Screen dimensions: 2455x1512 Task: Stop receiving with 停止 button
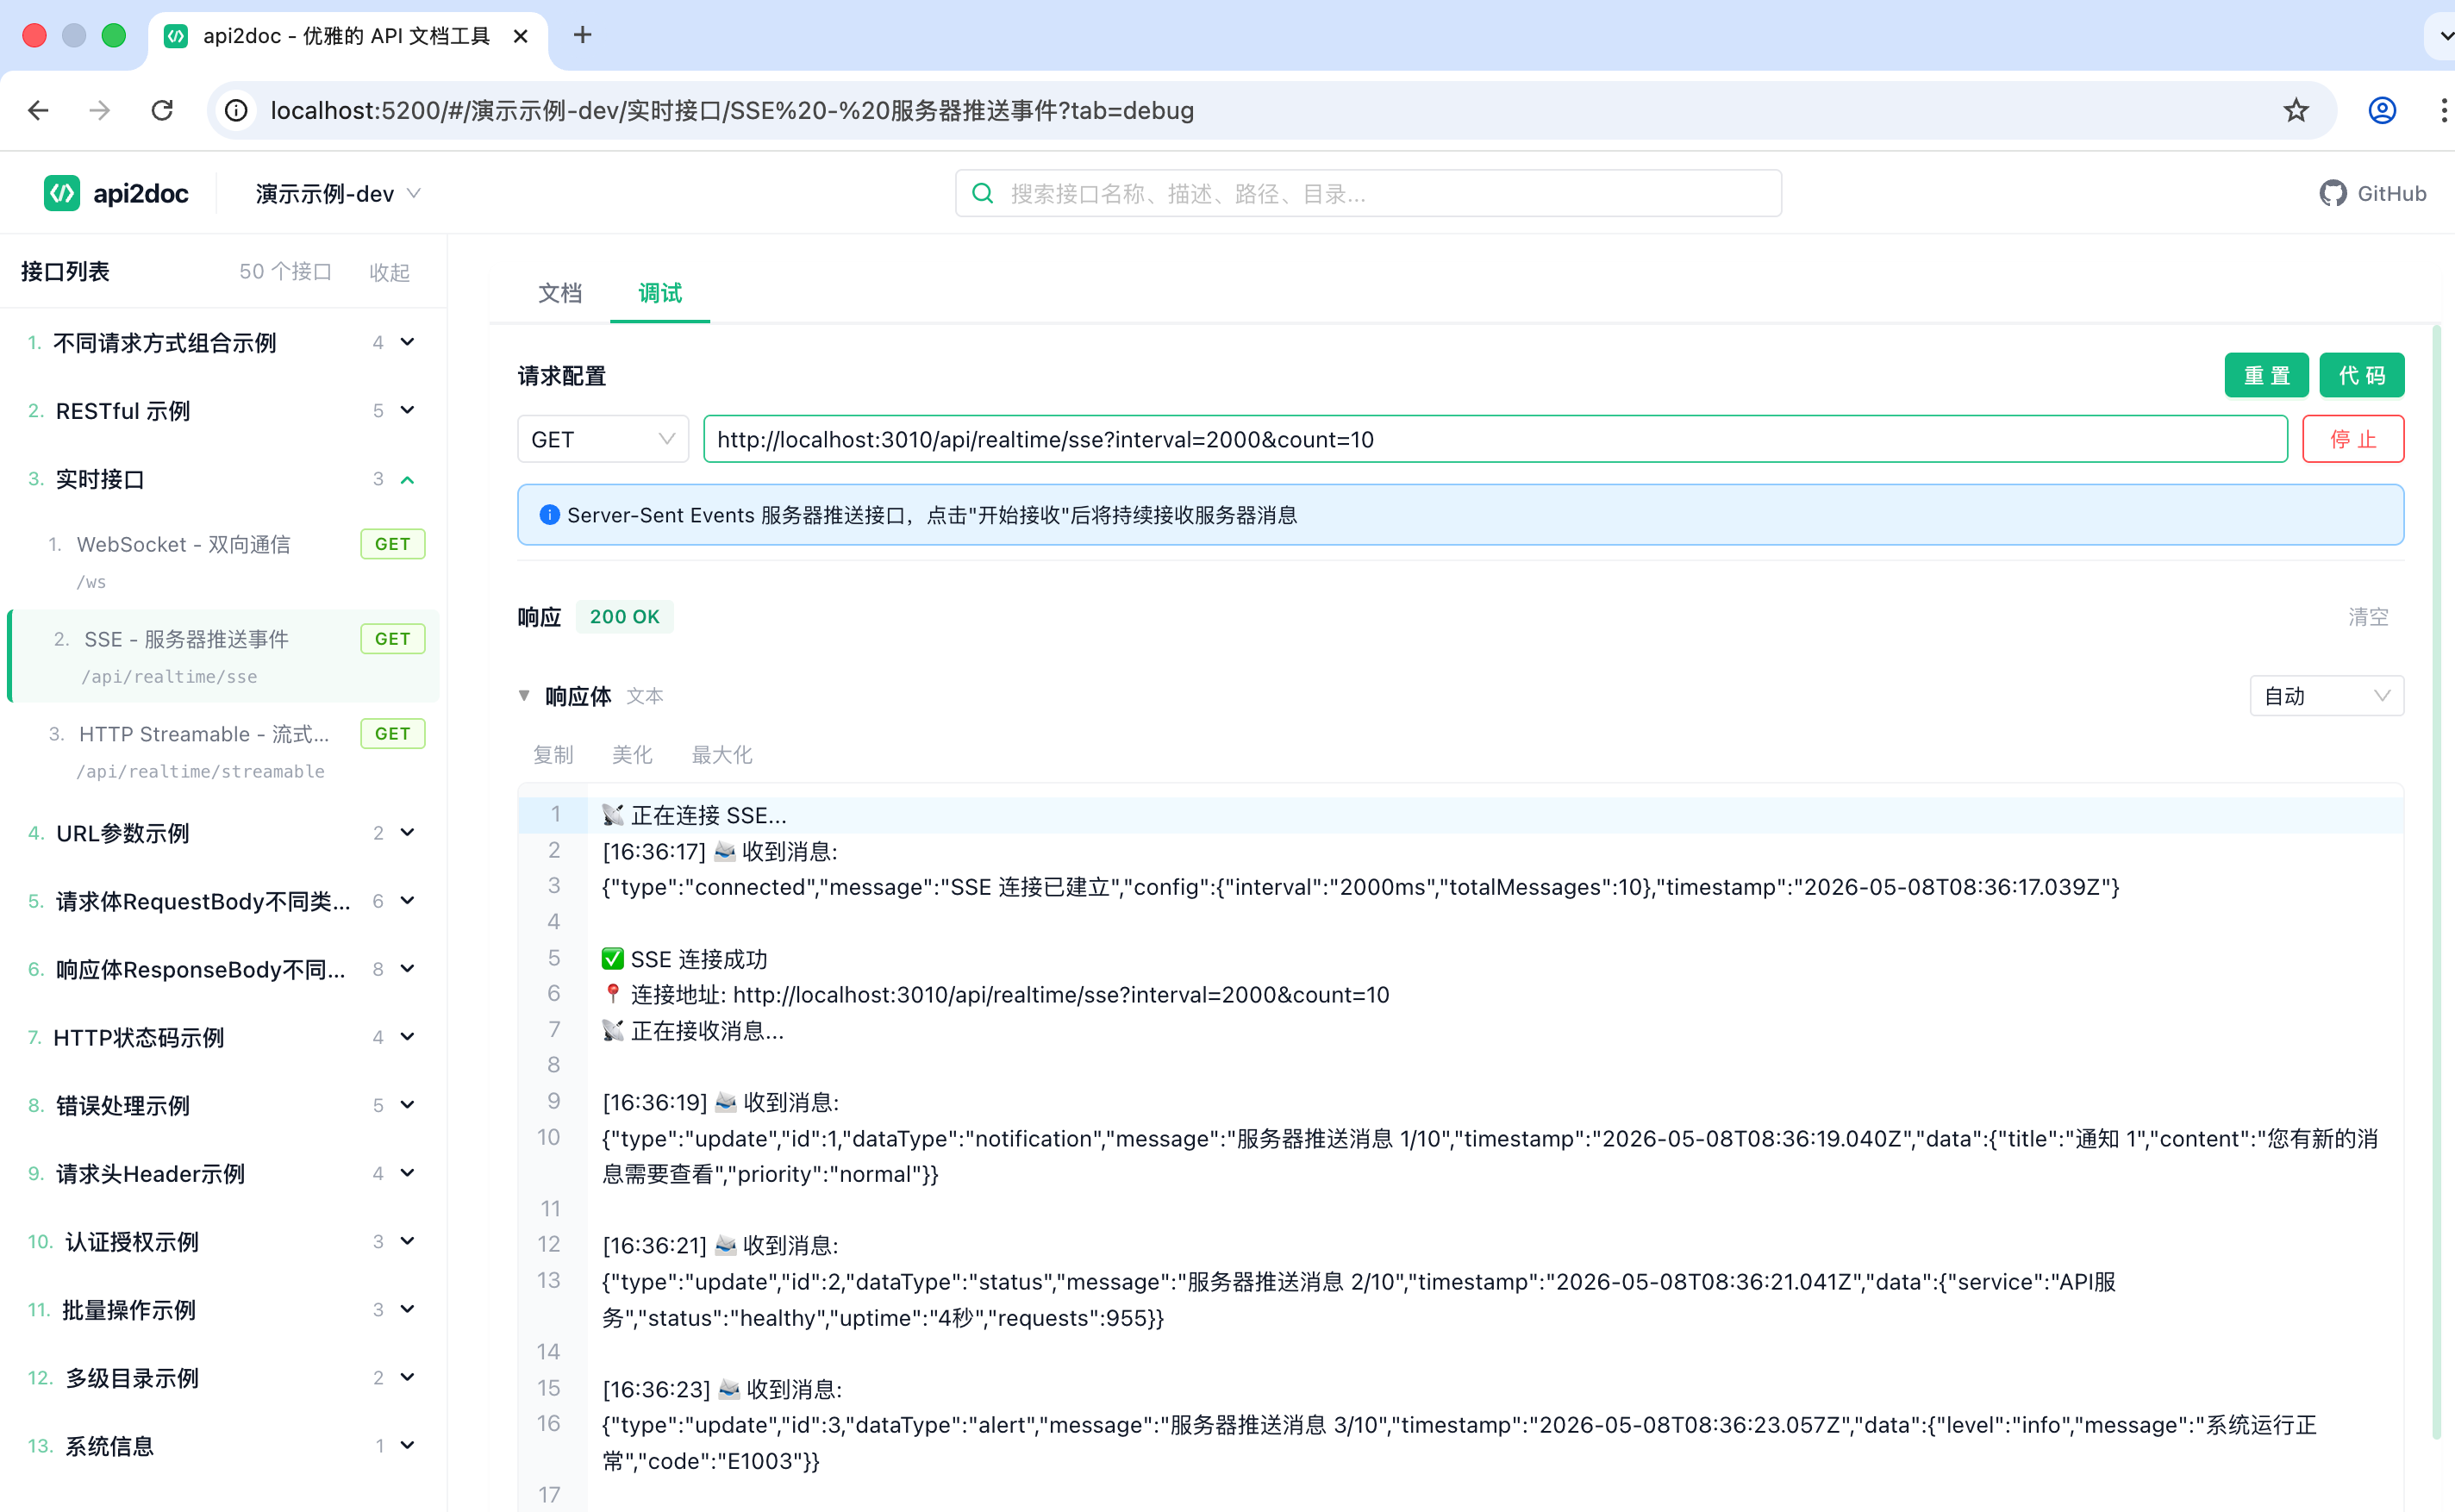tap(2353, 439)
